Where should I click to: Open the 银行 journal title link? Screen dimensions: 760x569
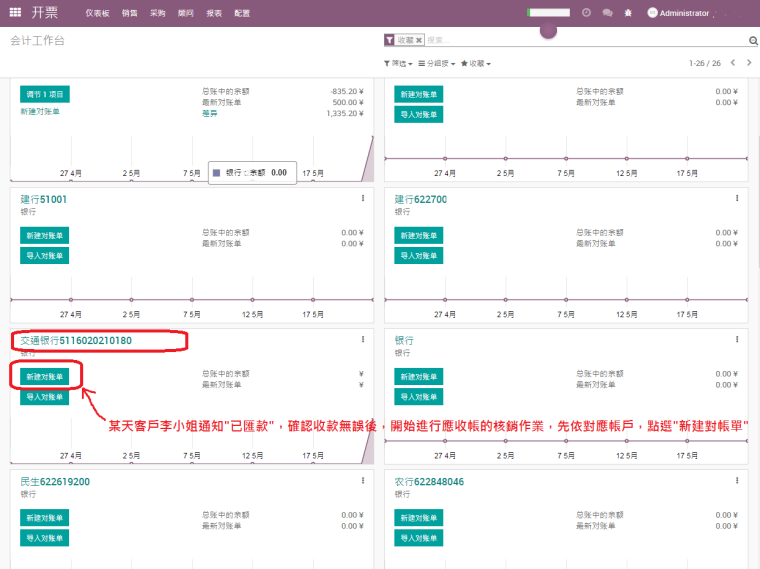coord(404,340)
